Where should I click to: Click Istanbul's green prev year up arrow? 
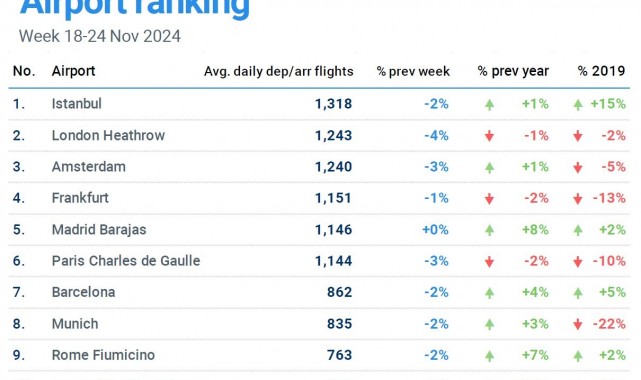(x=489, y=105)
